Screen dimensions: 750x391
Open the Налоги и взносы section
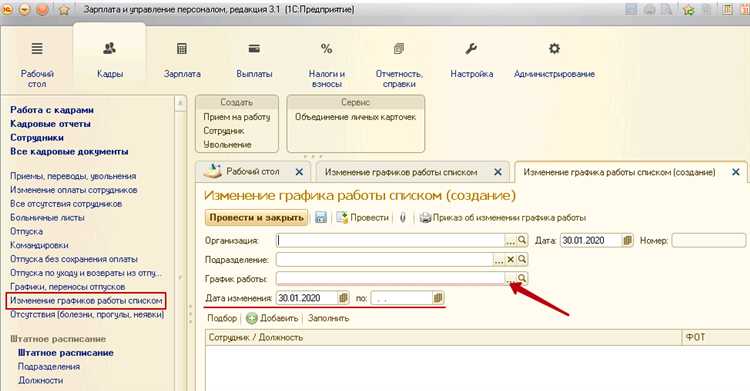(x=326, y=65)
